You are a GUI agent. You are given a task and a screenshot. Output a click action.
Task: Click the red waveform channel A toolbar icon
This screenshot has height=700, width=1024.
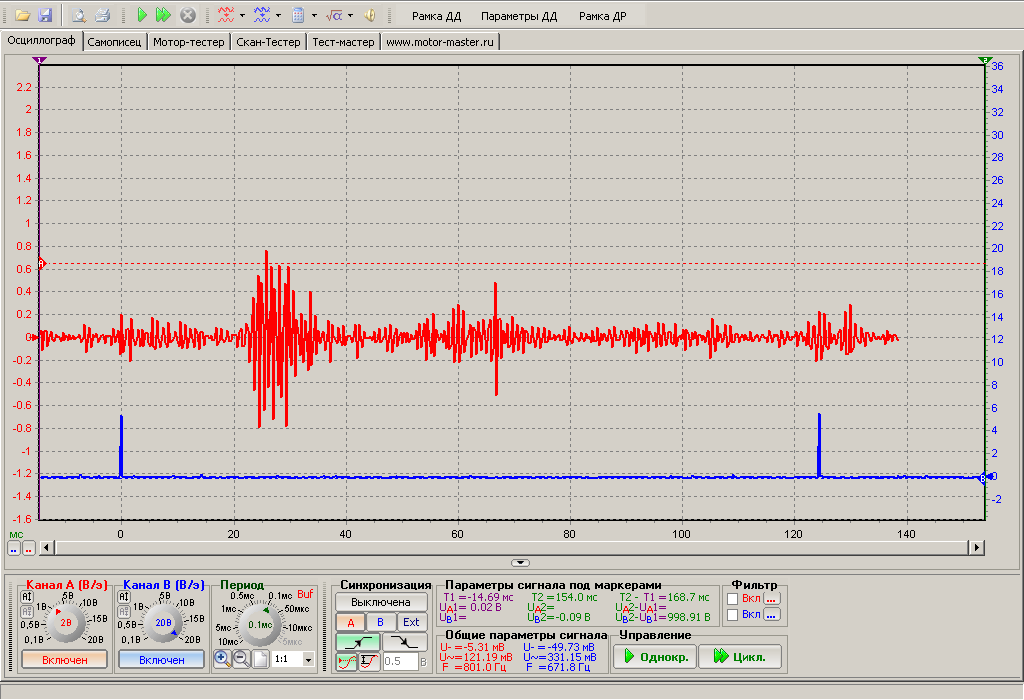tap(226, 15)
